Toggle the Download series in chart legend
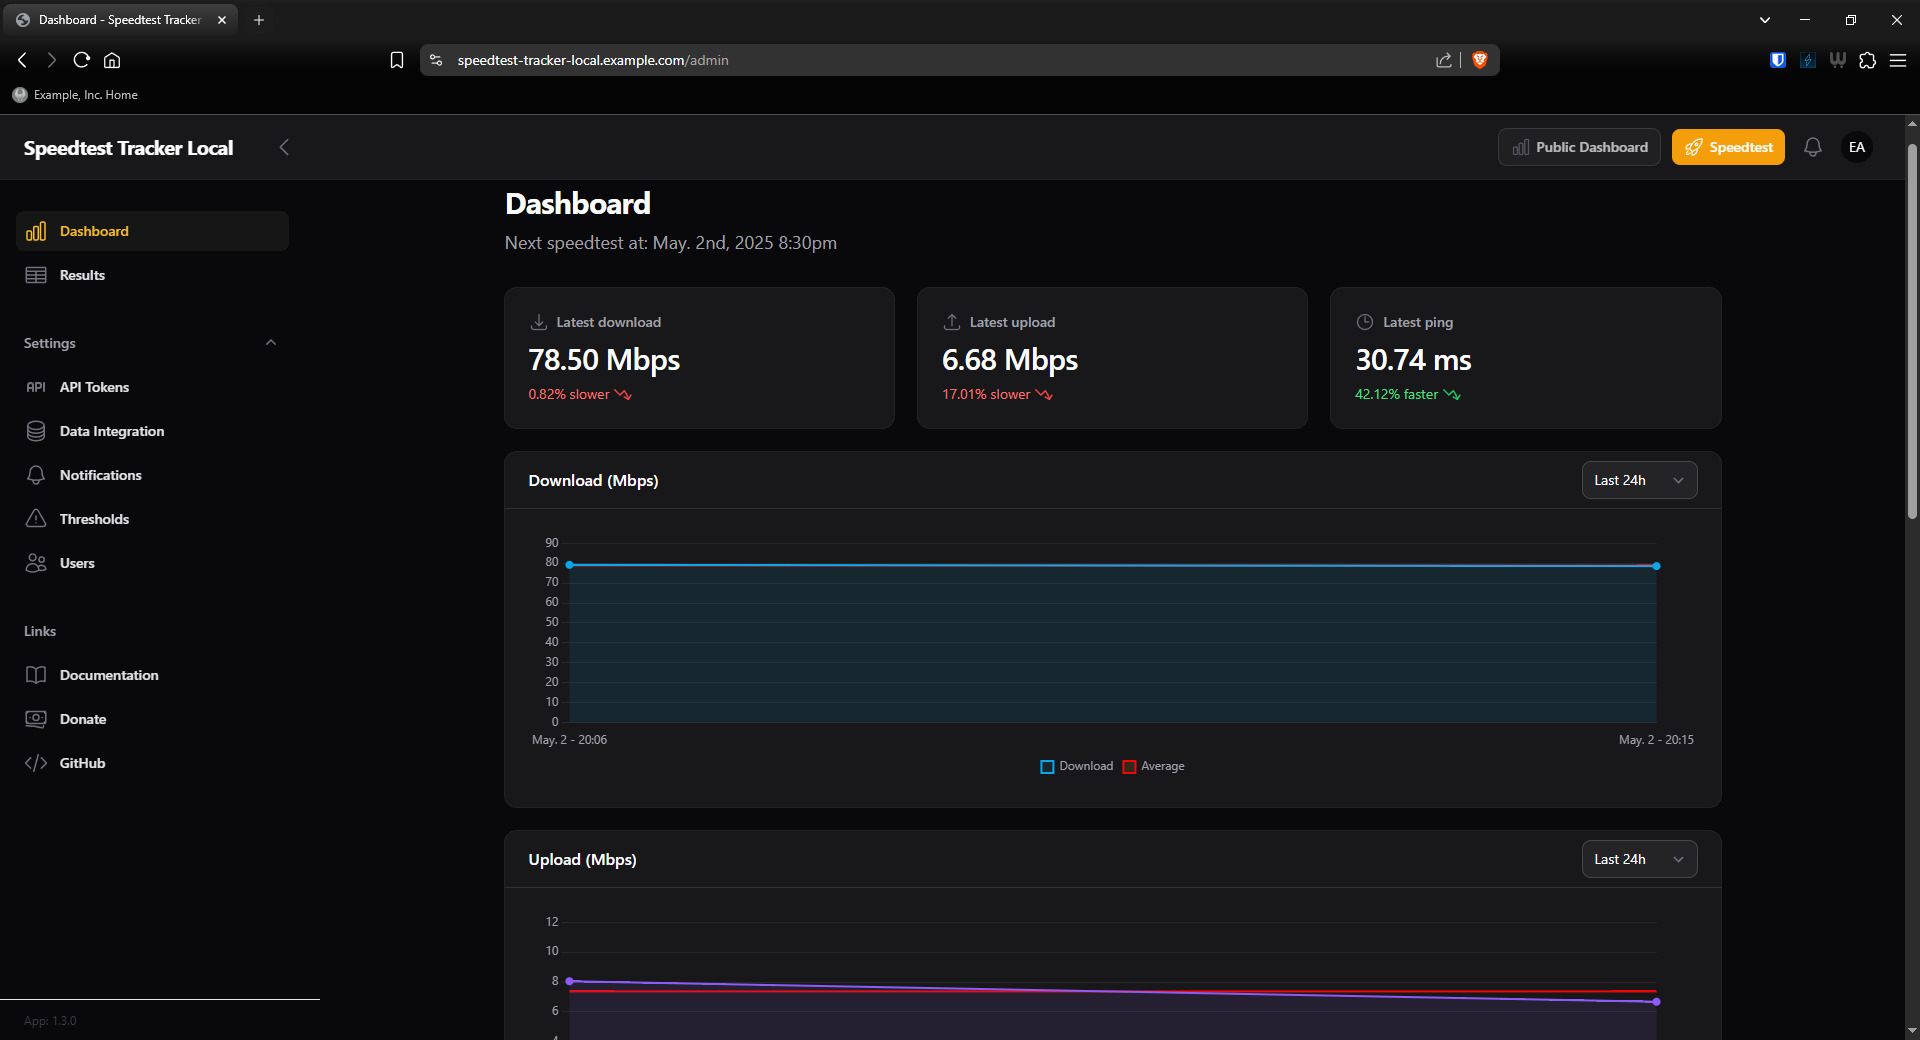 (1076, 766)
